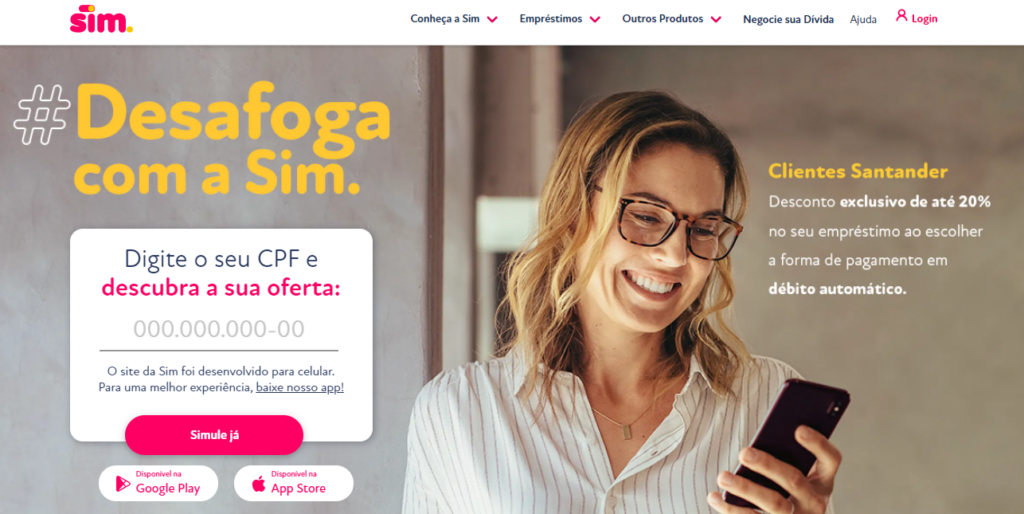Click the Apple logo icon
Viewport: 1024px width, 514px height.
[259, 484]
